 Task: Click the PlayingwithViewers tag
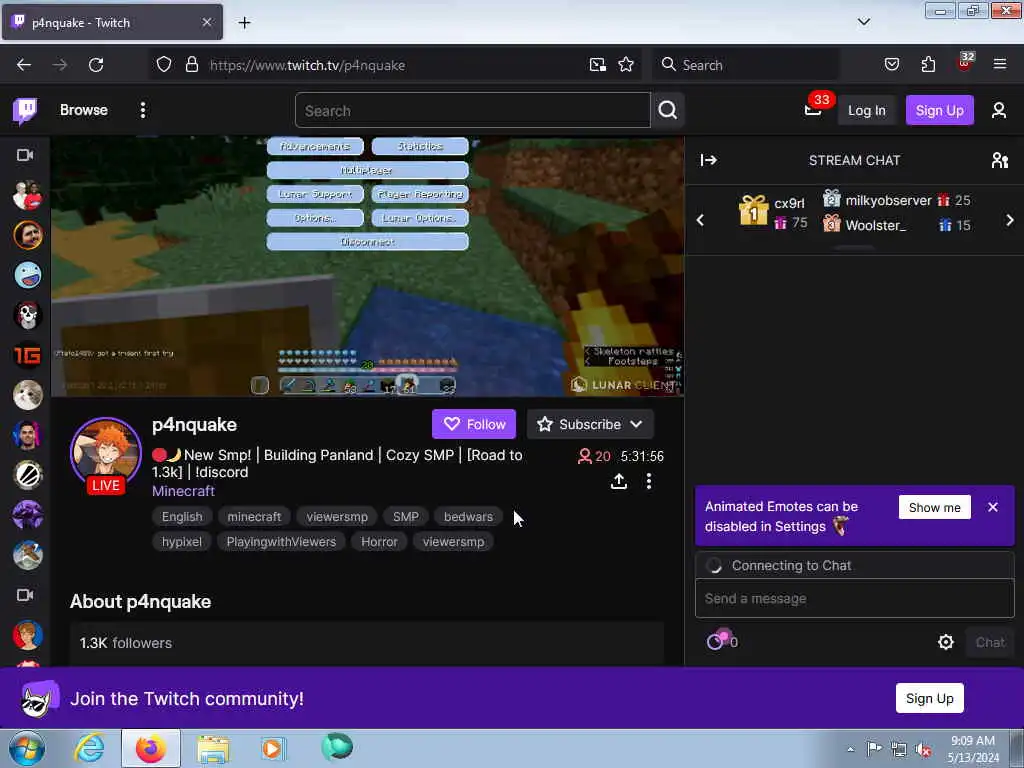(281, 541)
